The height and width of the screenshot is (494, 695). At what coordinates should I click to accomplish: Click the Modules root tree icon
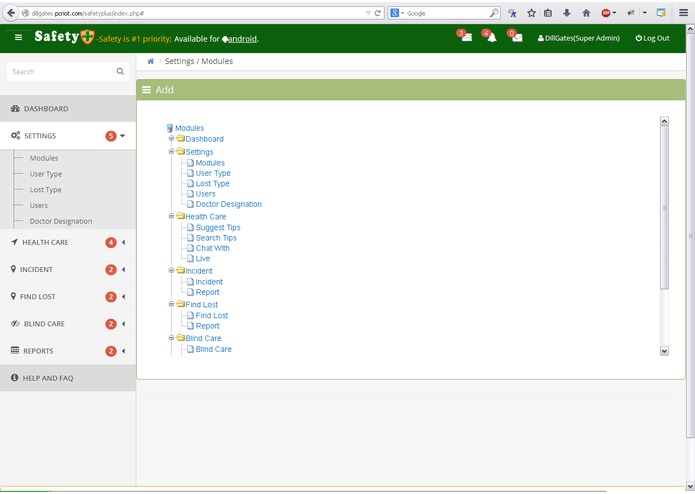[x=170, y=128]
